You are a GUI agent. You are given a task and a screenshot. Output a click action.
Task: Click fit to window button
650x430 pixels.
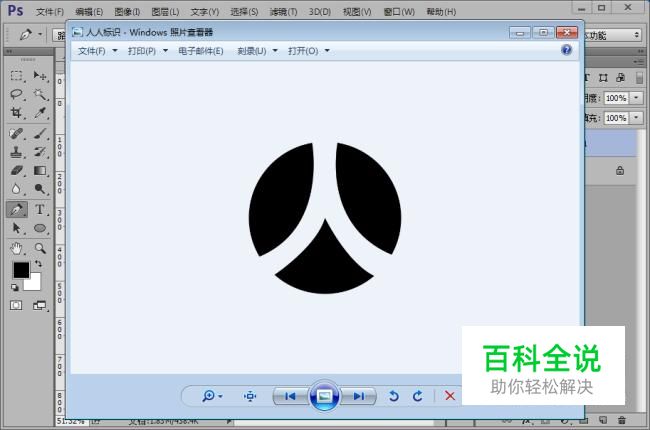tap(250, 396)
